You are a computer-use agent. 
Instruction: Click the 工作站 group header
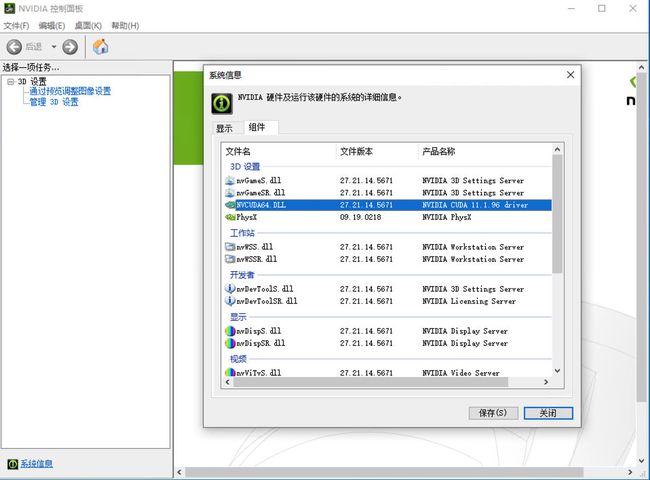click(242, 233)
